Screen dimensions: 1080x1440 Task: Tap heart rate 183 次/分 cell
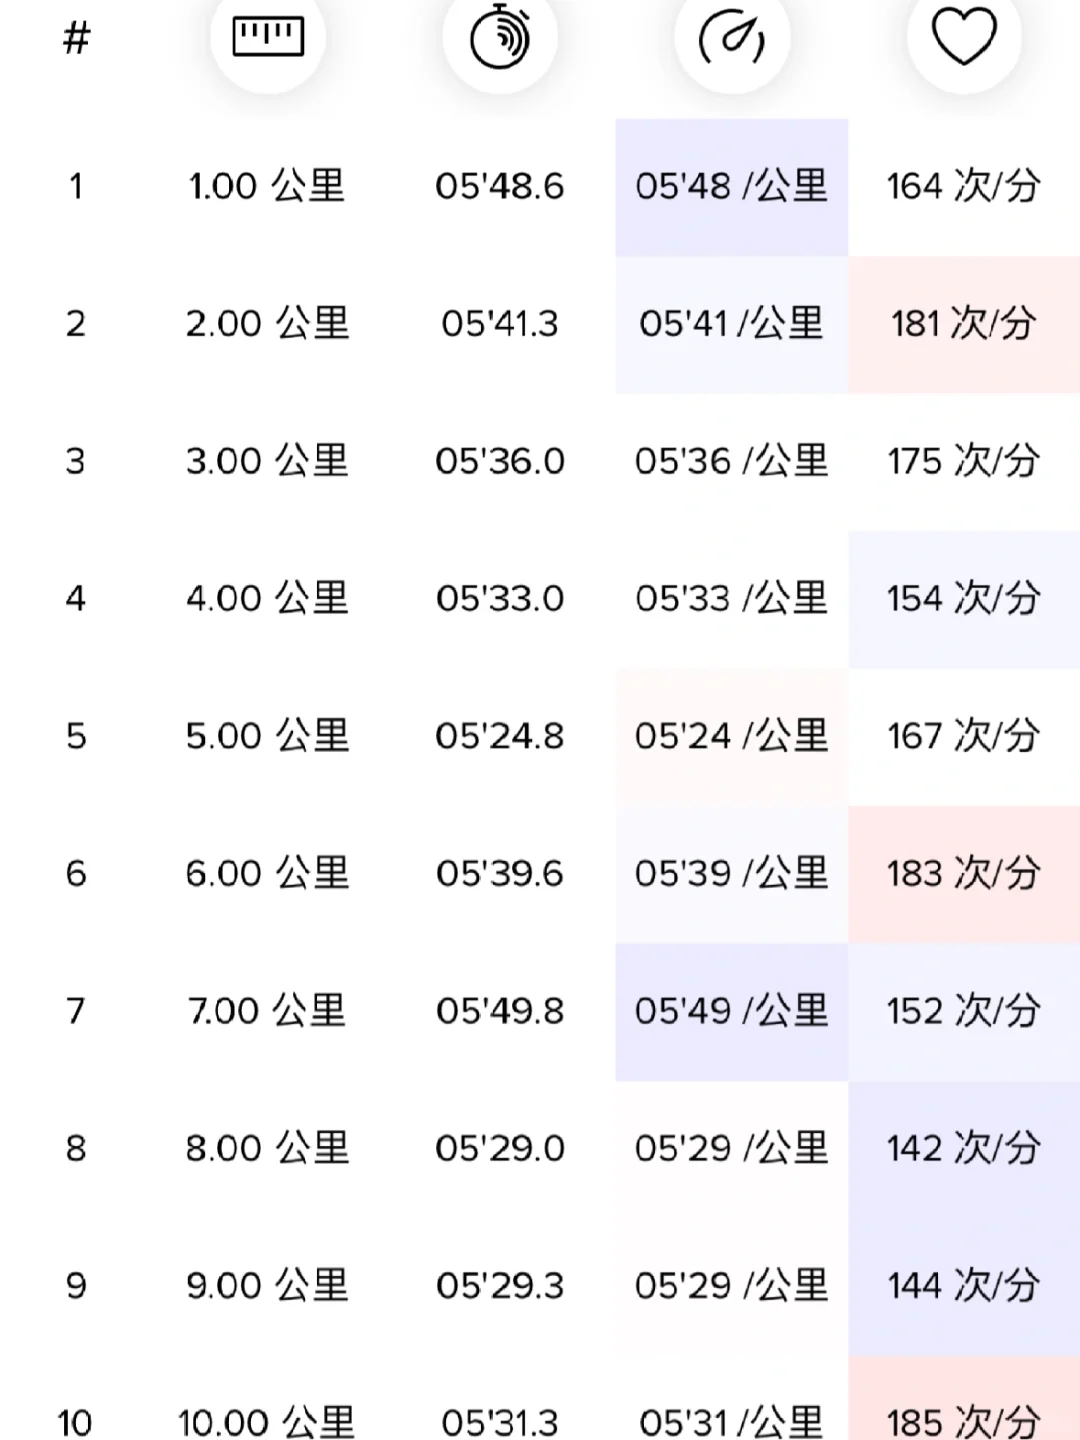pos(964,874)
